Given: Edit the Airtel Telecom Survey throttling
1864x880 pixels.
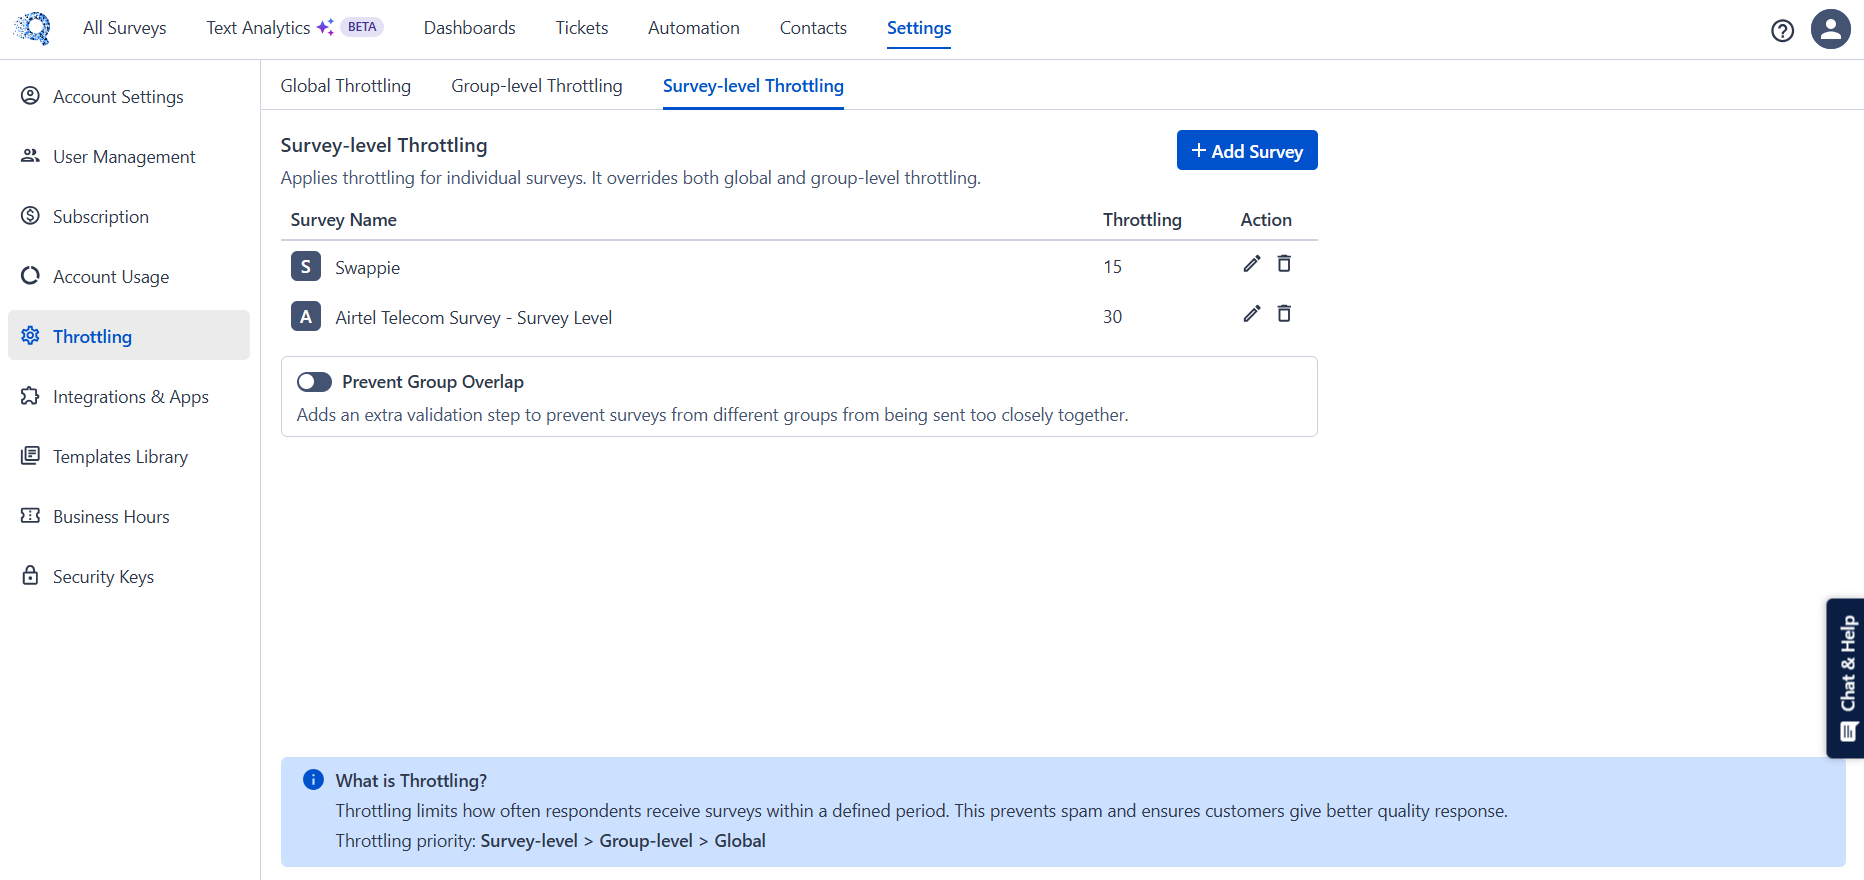Looking at the screenshot, I should tap(1251, 314).
